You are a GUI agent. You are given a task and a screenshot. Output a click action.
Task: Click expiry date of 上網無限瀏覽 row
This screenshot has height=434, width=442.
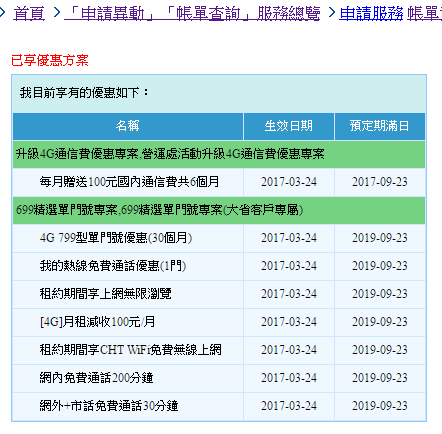380,294
